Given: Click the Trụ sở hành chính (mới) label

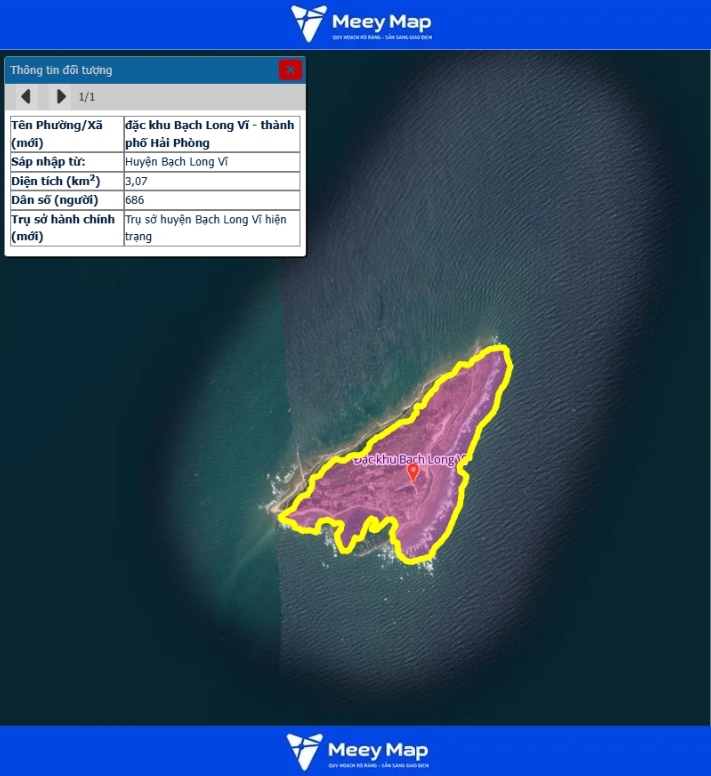Looking at the screenshot, I should pyautogui.click(x=66, y=227).
